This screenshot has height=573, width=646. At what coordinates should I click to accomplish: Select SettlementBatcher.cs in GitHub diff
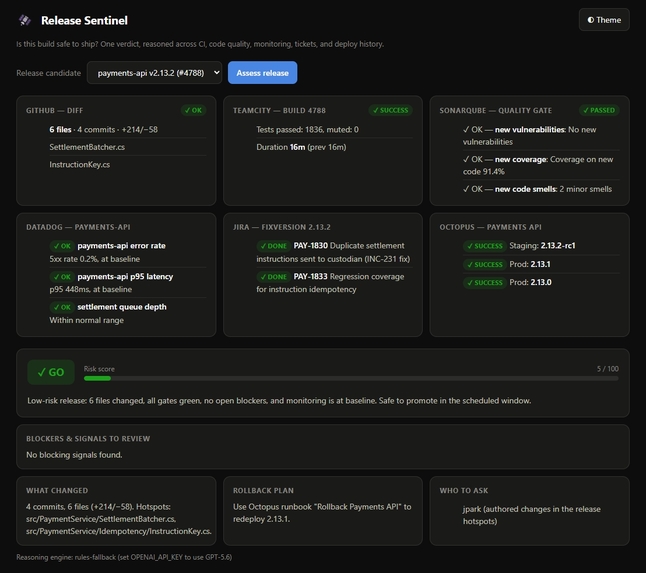coord(87,147)
